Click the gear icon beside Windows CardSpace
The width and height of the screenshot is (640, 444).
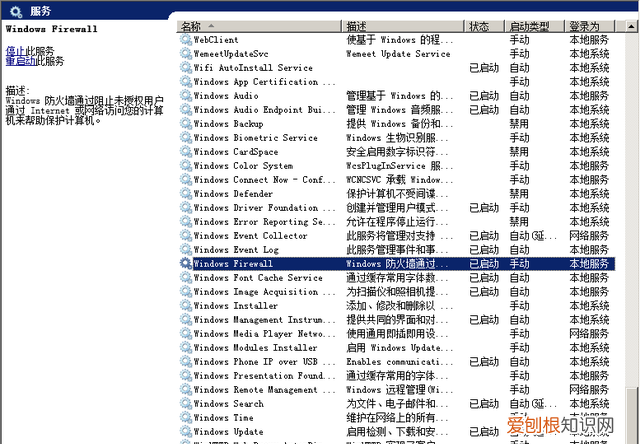tap(186, 151)
